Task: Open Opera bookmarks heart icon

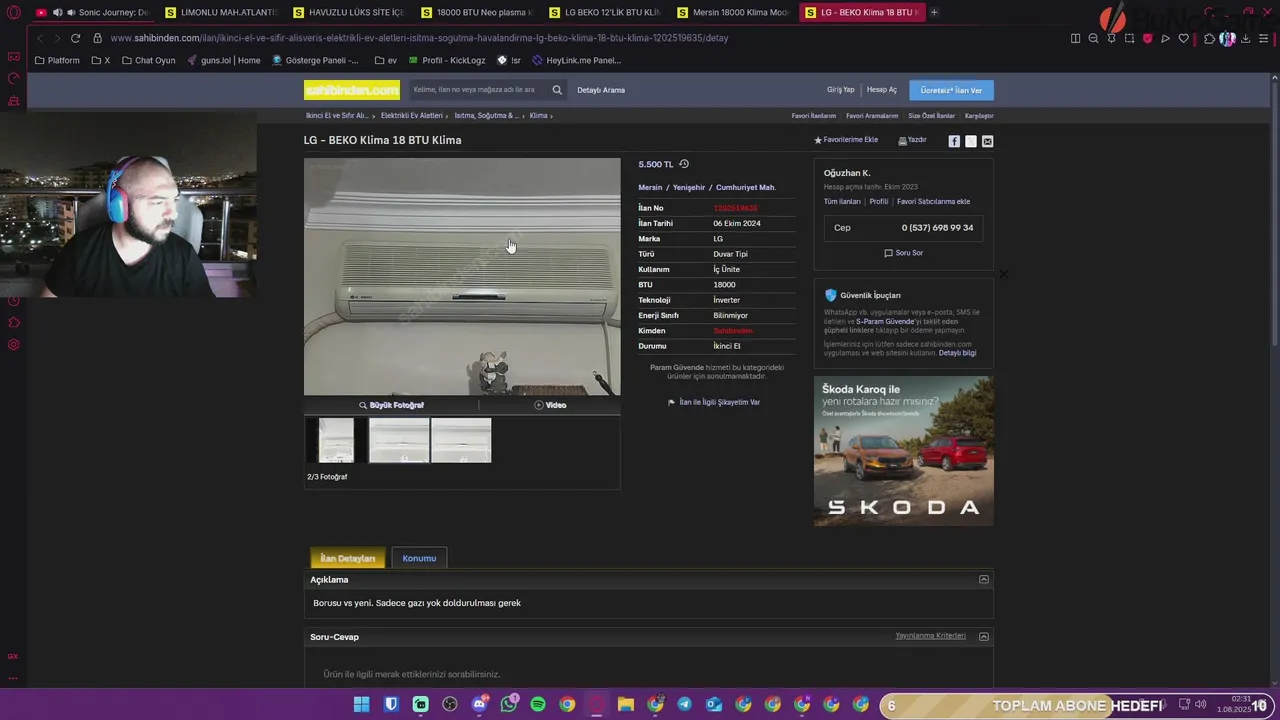Action: (1184, 38)
